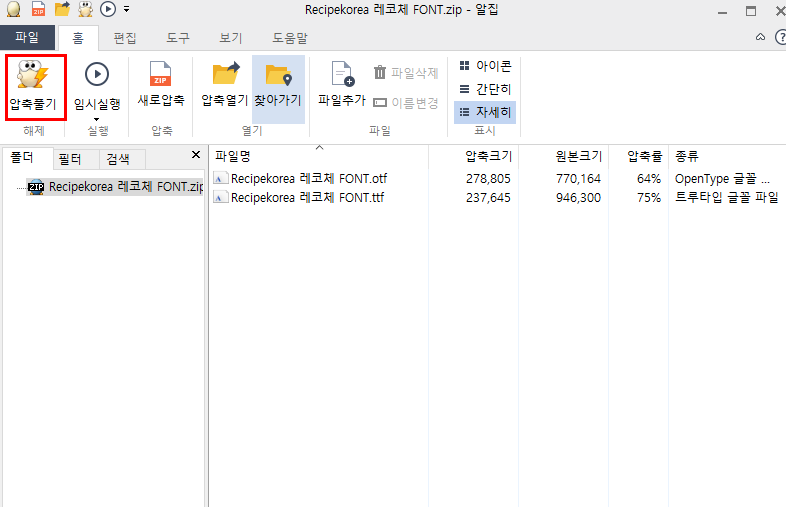Image resolution: width=786 pixels, height=507 pixels.
Task: Click the 75% compression ratio cell
Action: [x=649, y=198]
